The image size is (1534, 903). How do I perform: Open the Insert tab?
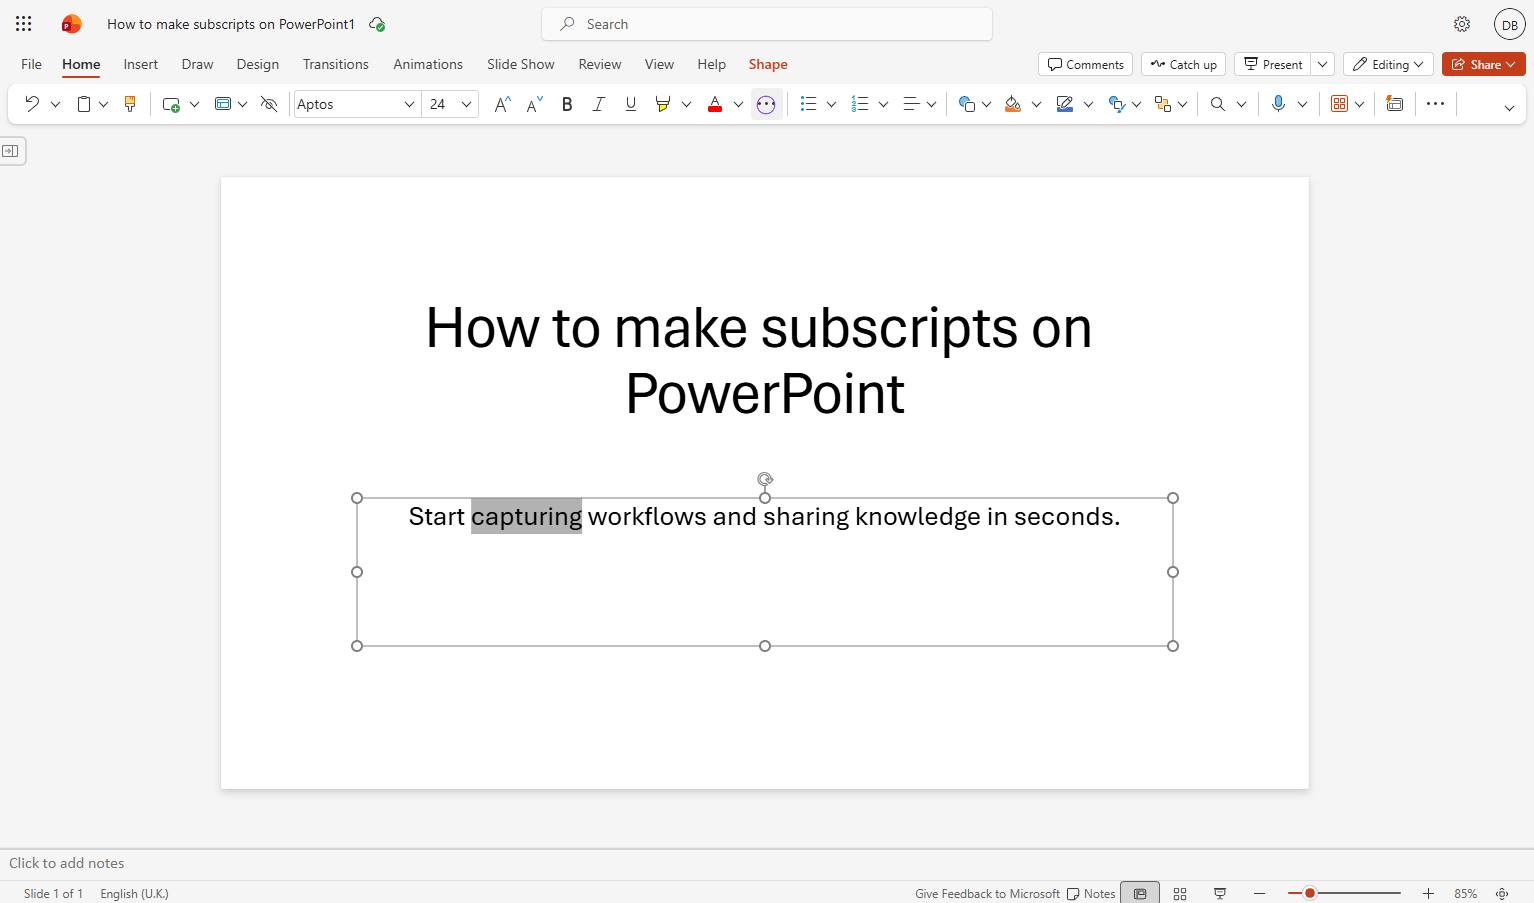(x=141, y=64)
